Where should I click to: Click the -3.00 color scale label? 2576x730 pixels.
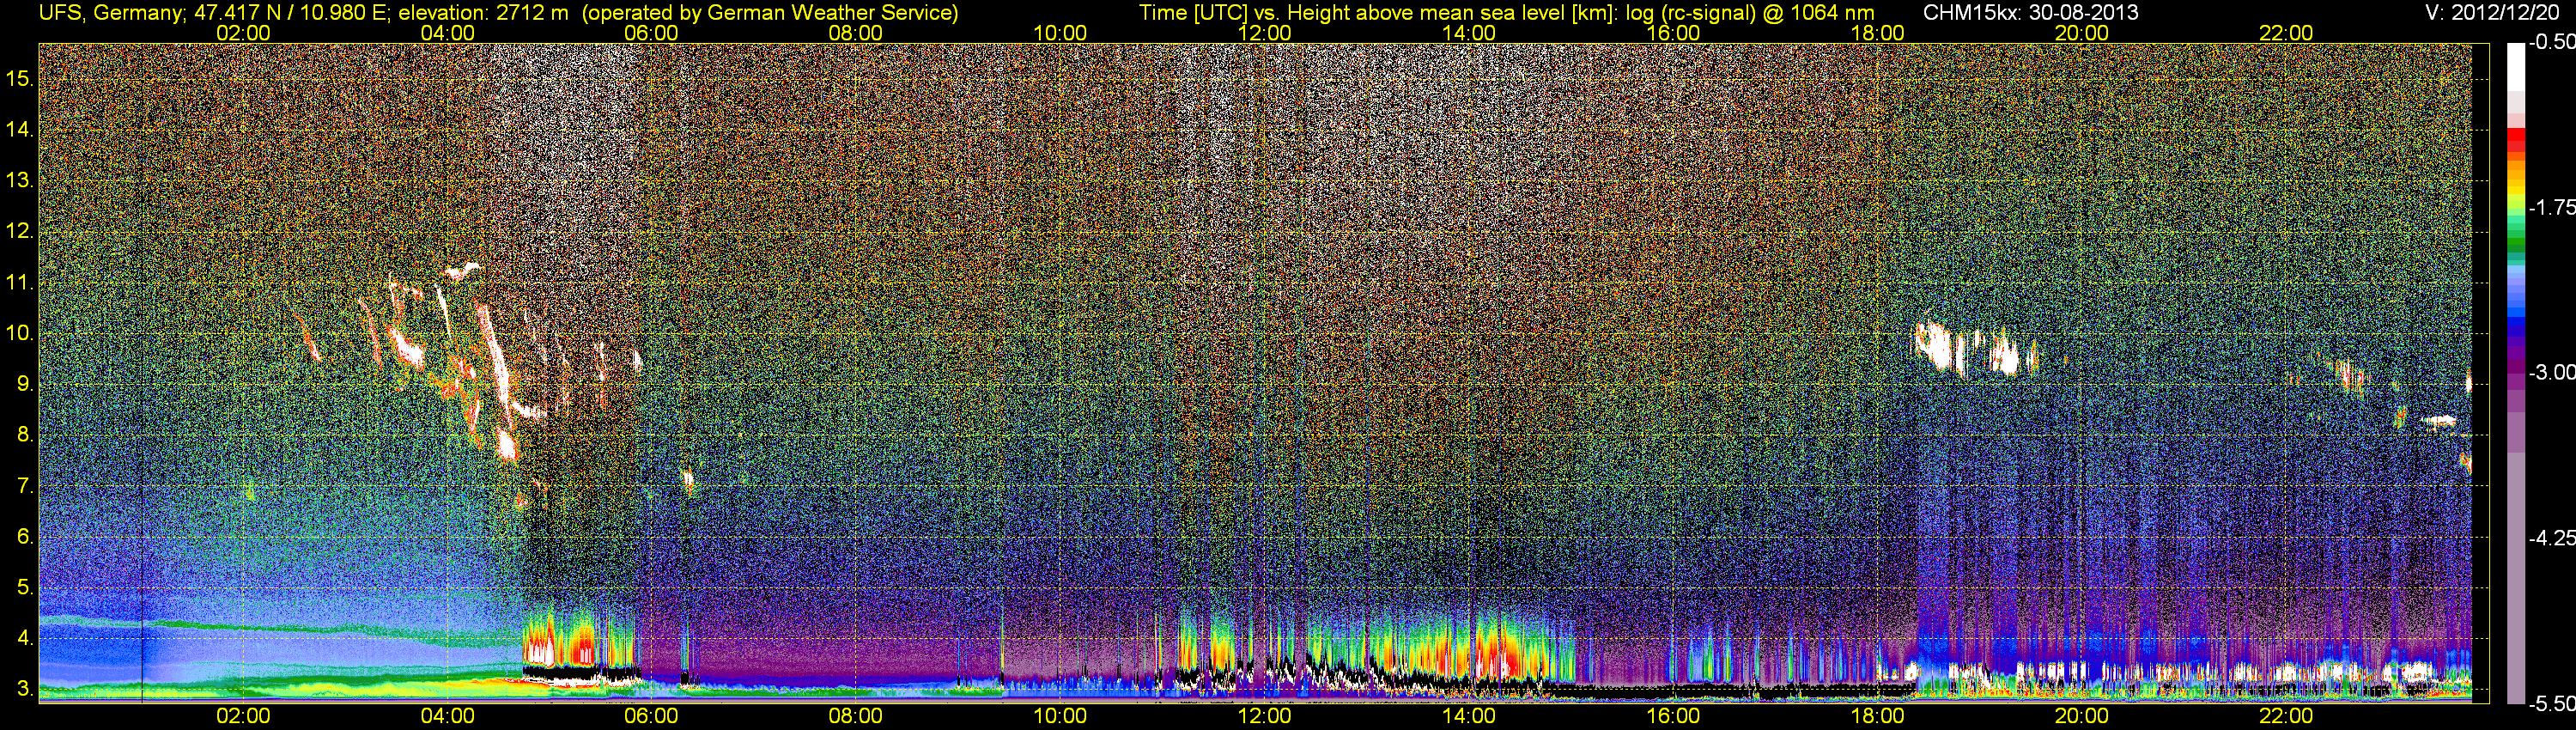click(2551, 372)
